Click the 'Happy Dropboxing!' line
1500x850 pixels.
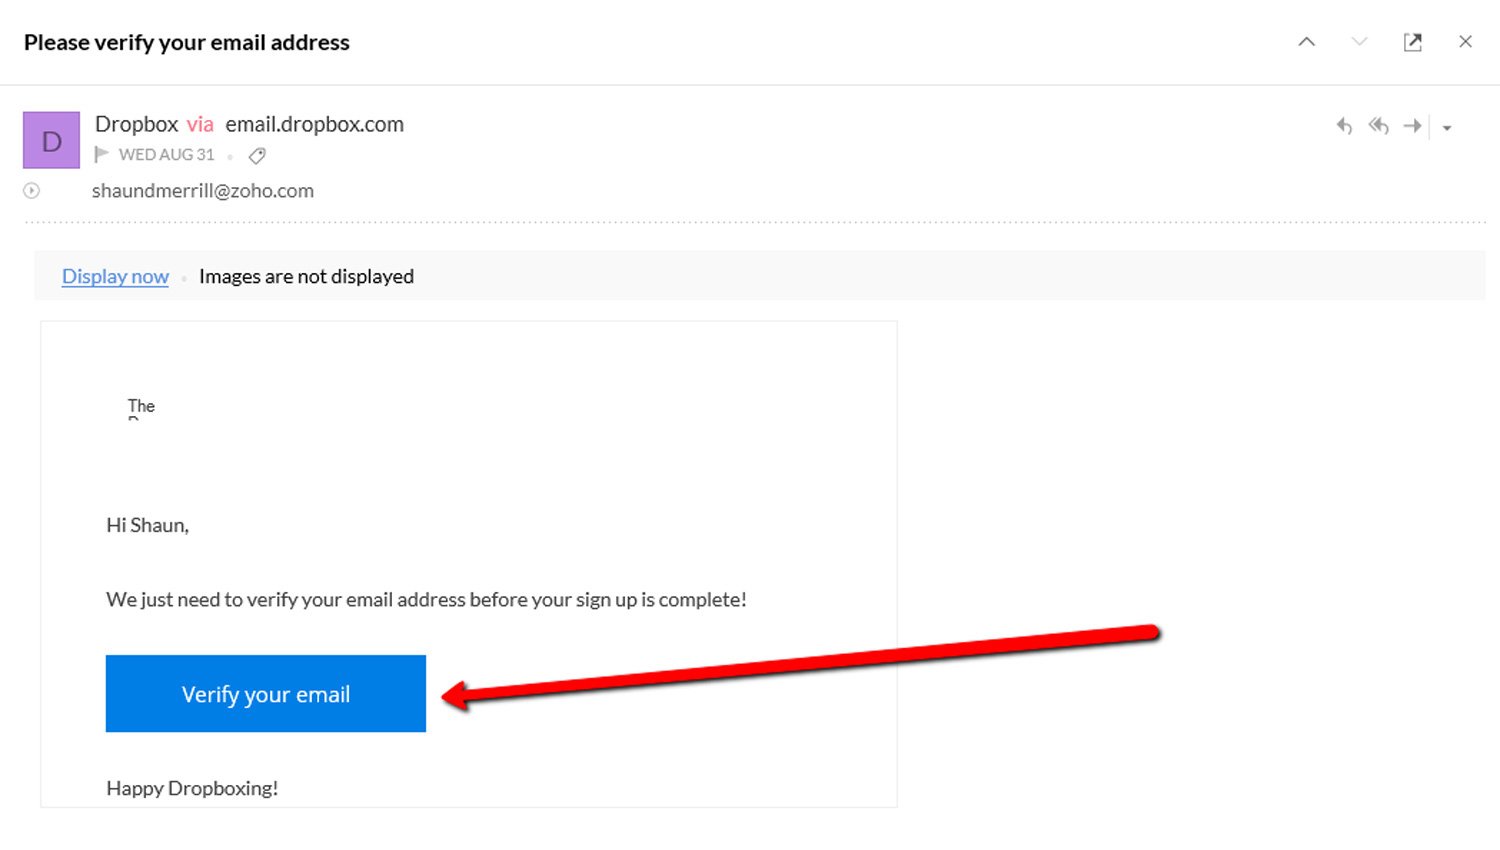tap(192, 788)
